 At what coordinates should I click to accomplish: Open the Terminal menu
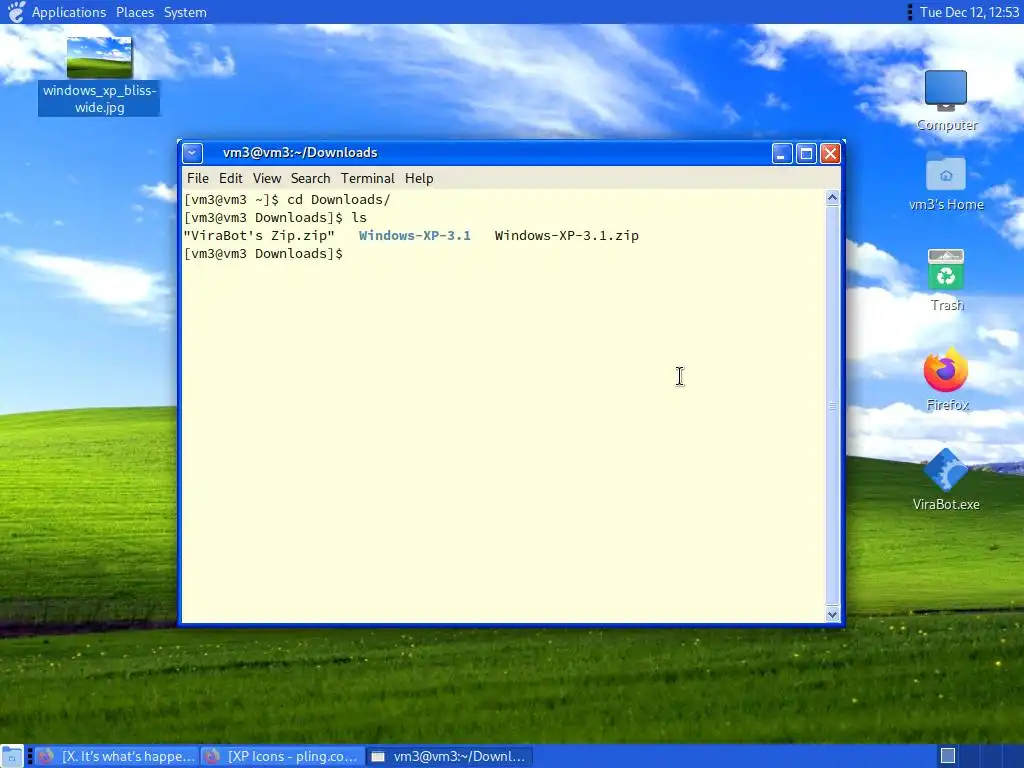pyautogui.click(x=368, y=178)
